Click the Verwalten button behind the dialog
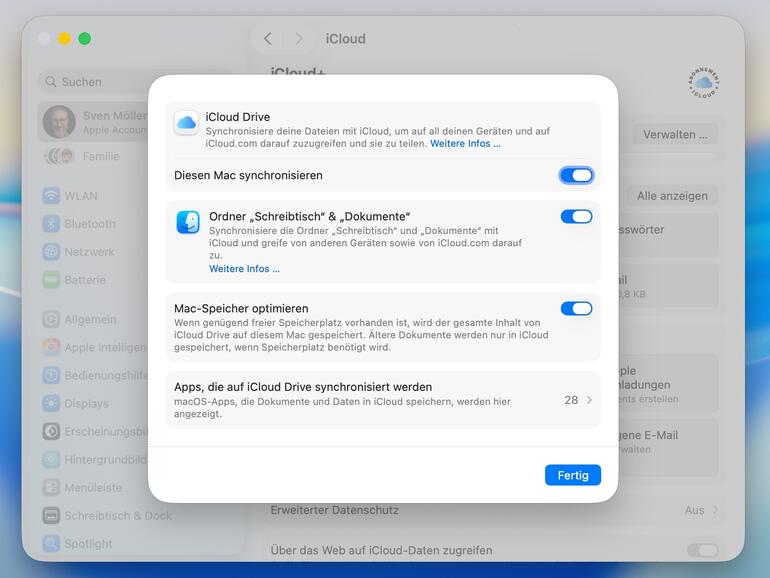The height and width of the screenshot is (578, 770). [x=675, y=135]
